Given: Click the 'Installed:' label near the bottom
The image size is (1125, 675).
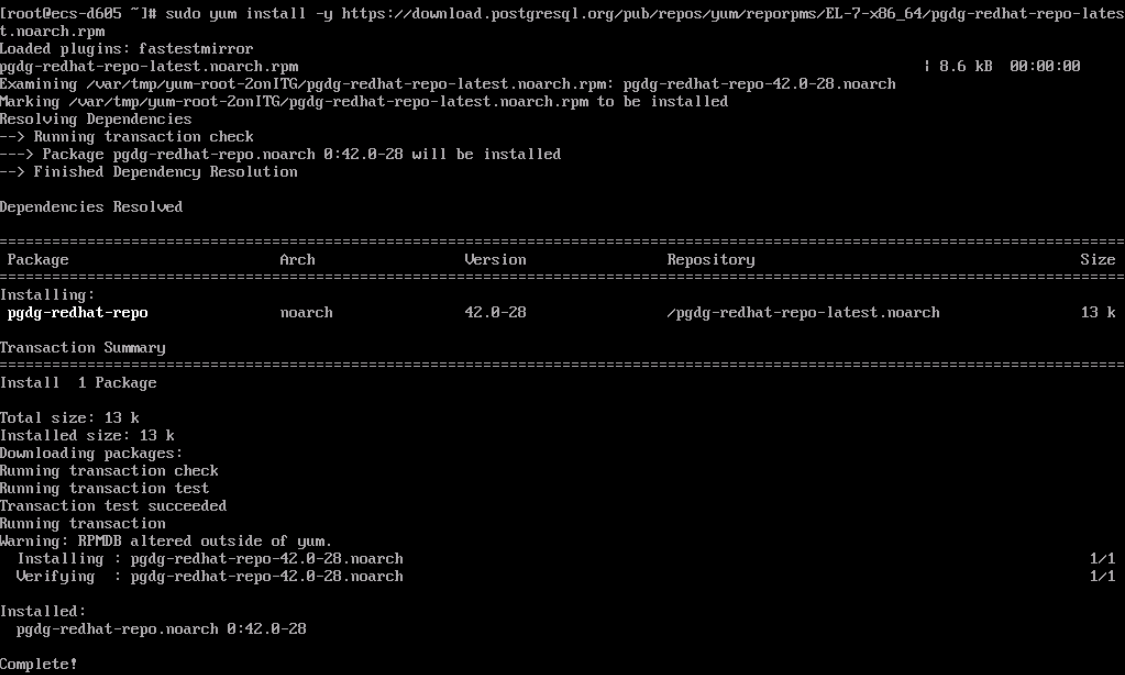Looking at the screenshot, I should [x=43, y=611].
